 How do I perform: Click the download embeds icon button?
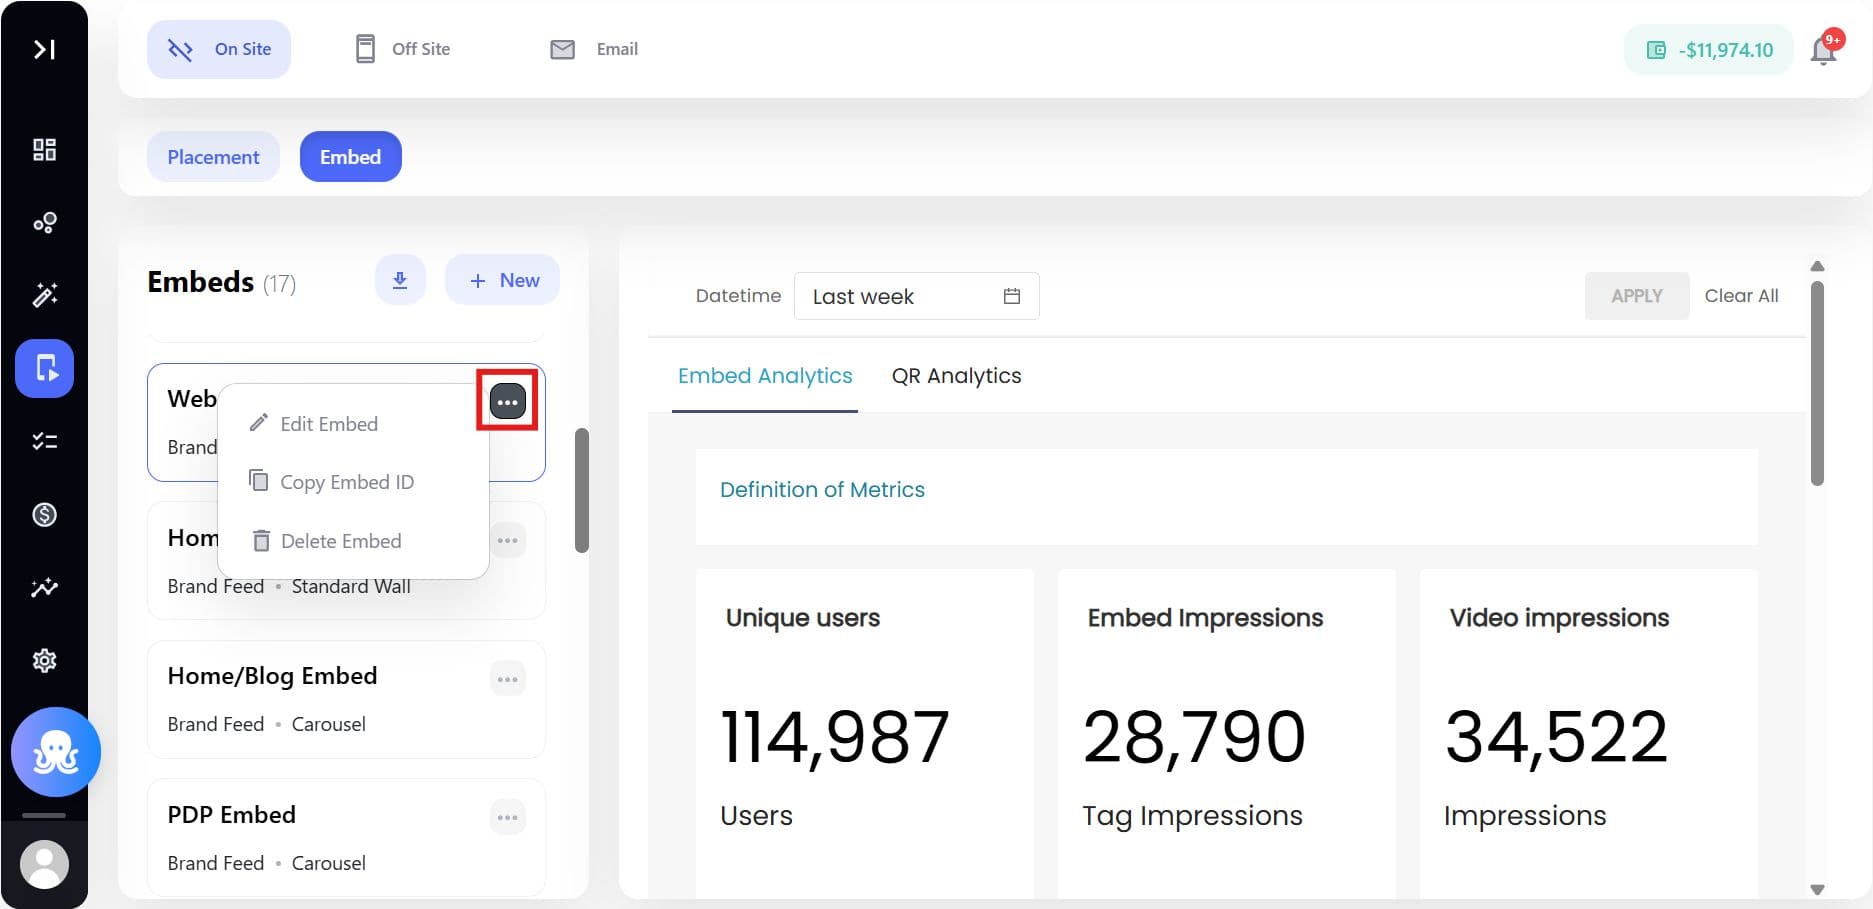400,281
